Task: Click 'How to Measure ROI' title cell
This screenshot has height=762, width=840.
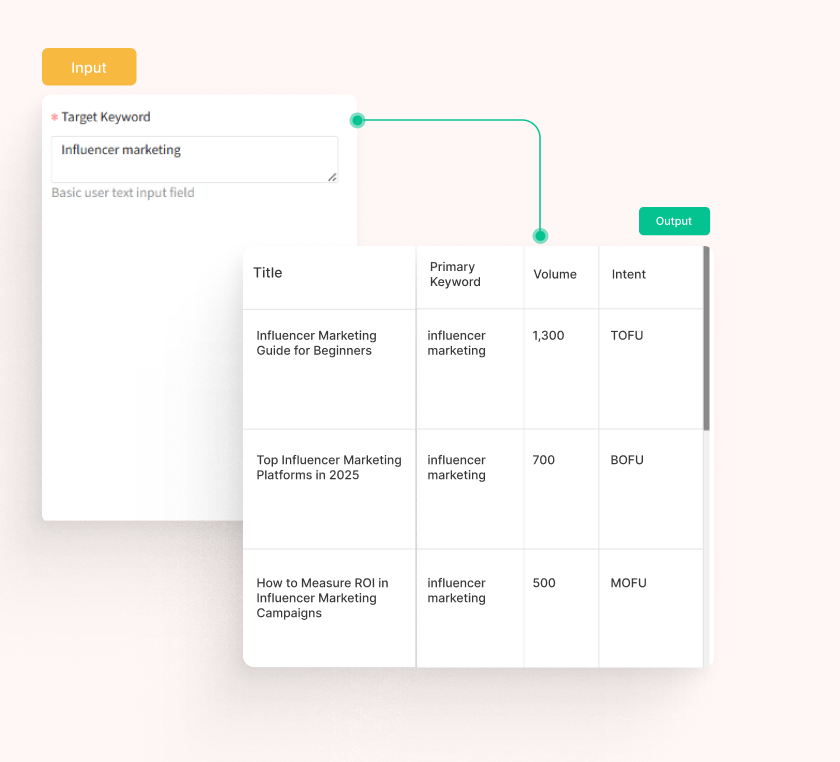Action: coord(329,608)
